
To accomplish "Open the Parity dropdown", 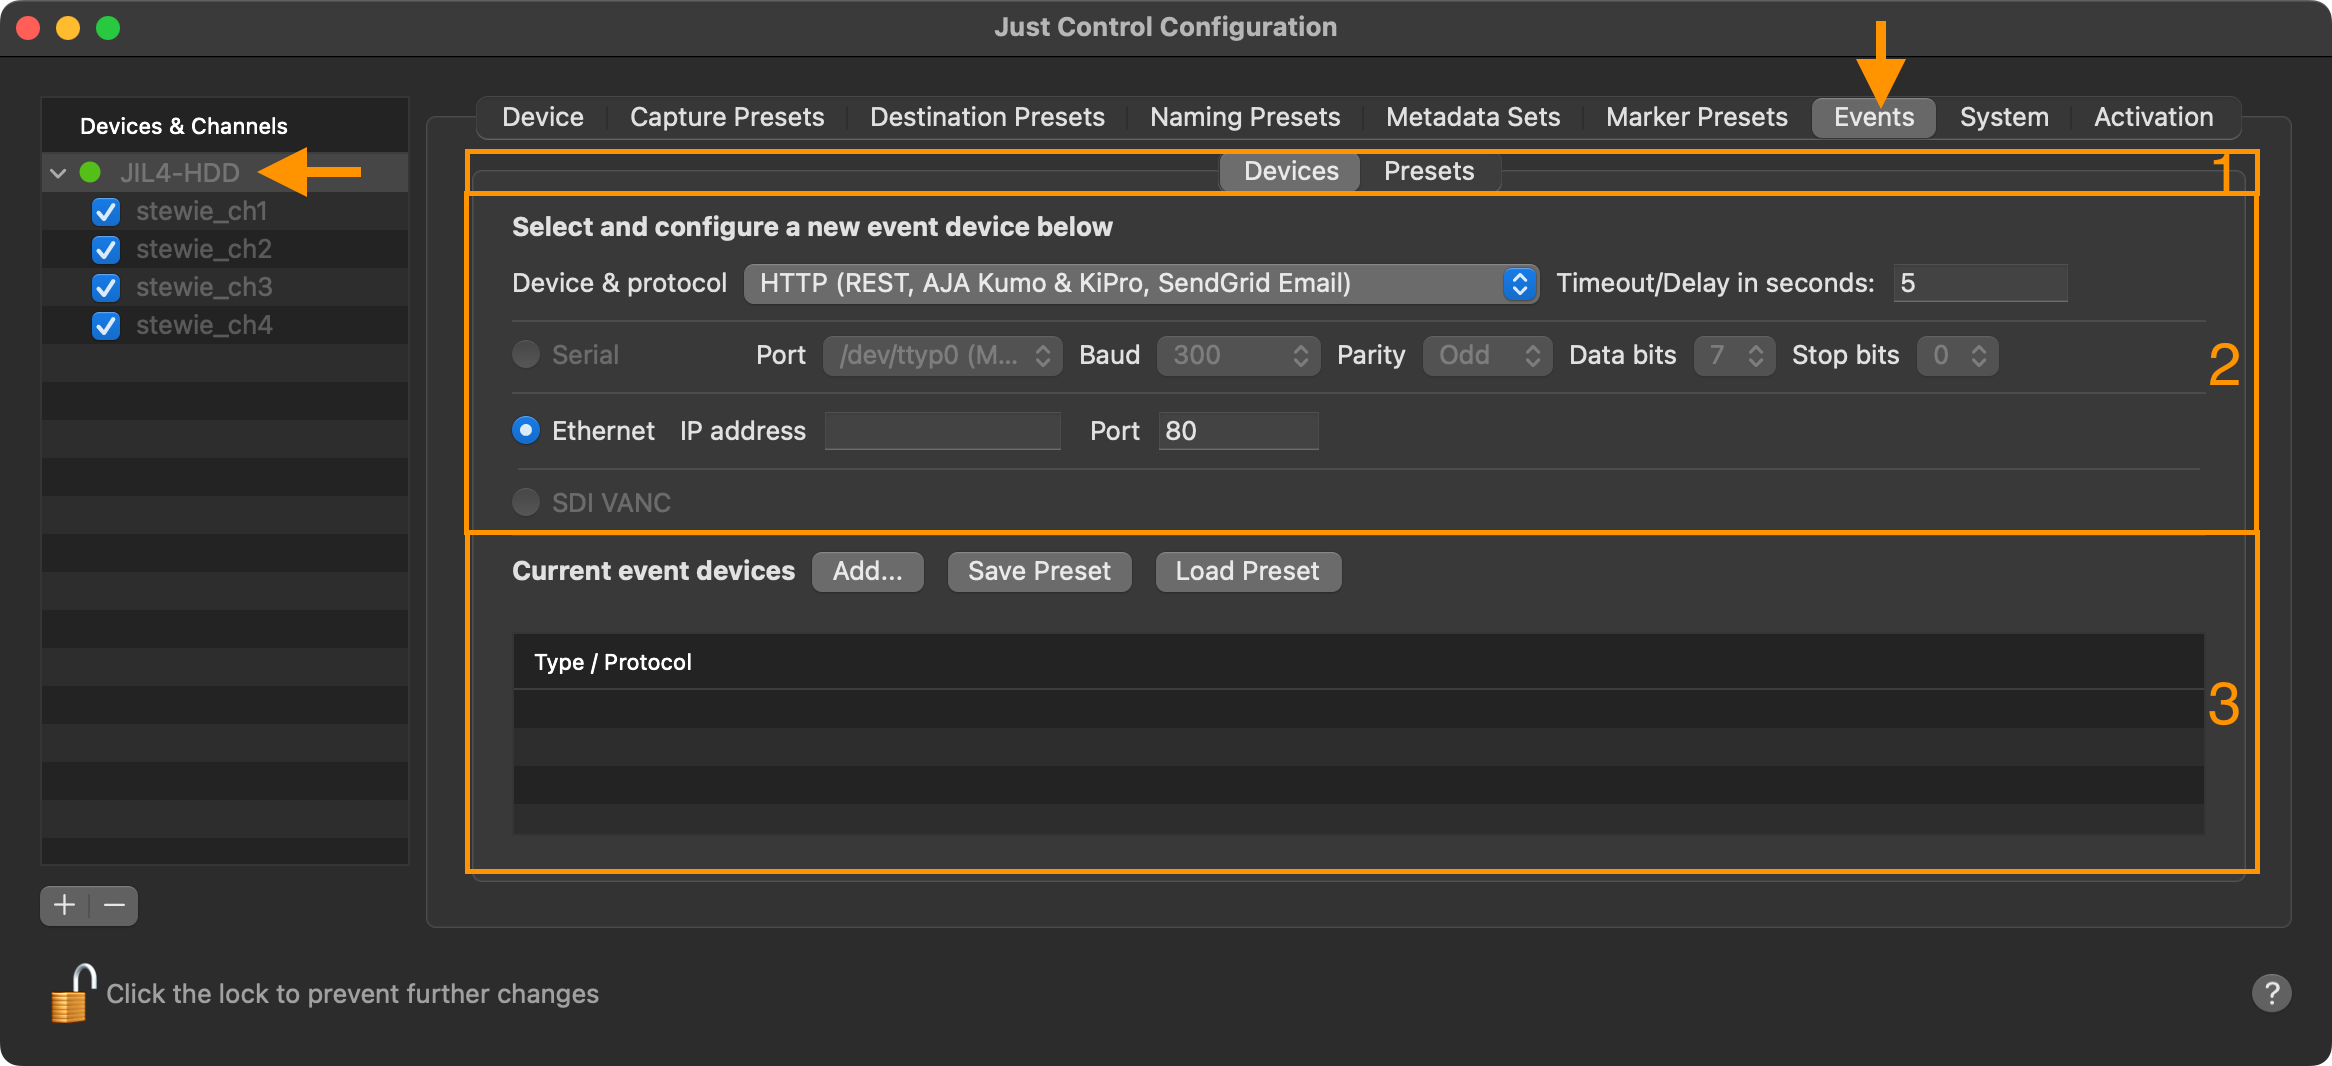I will pos(1487,355).
